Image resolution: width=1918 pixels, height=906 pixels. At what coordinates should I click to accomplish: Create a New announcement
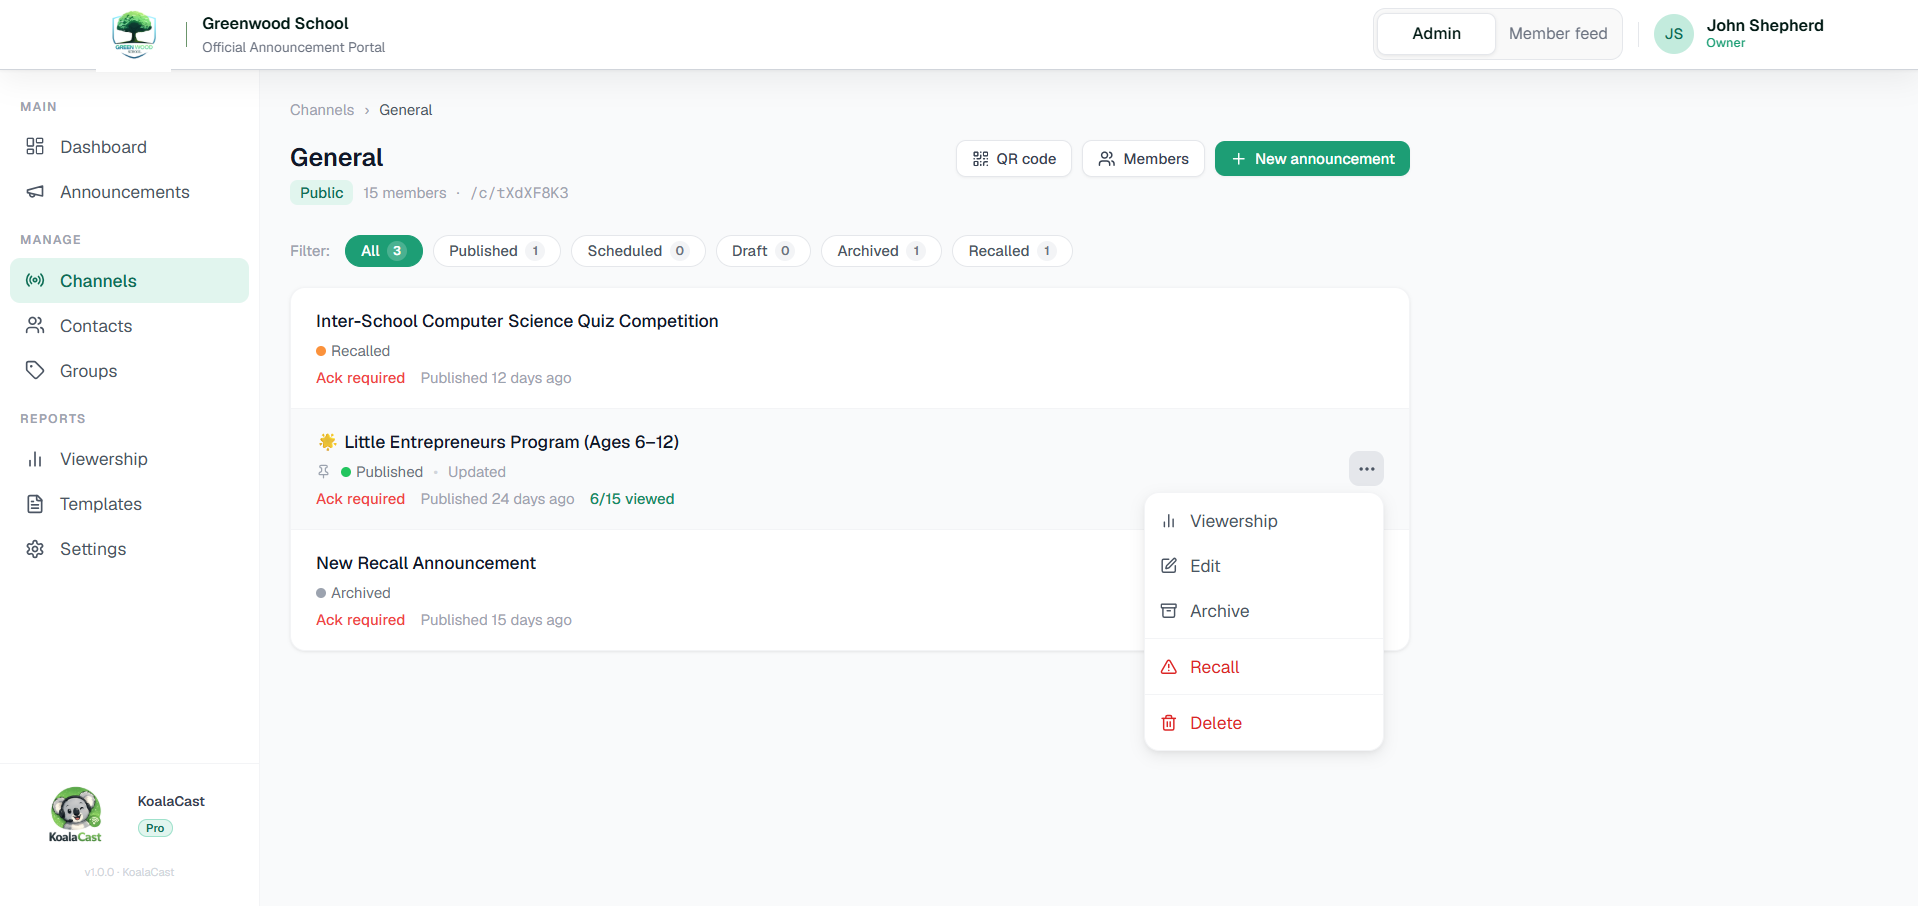point(1312,159)
